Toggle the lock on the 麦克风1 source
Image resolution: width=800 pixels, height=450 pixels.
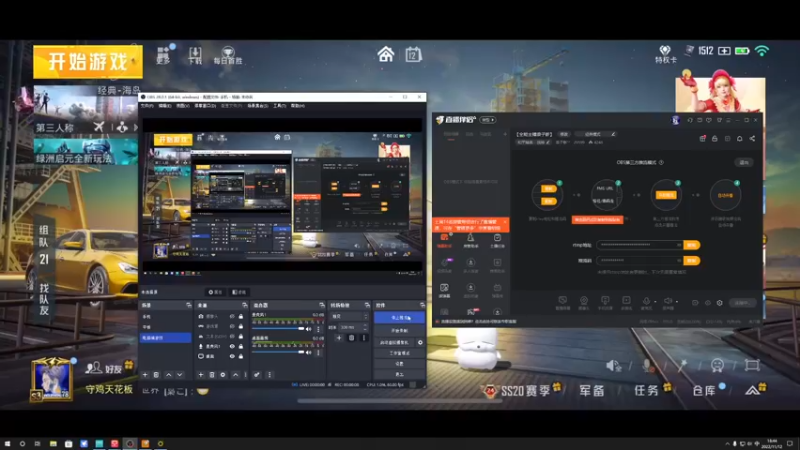coord(241,346)
